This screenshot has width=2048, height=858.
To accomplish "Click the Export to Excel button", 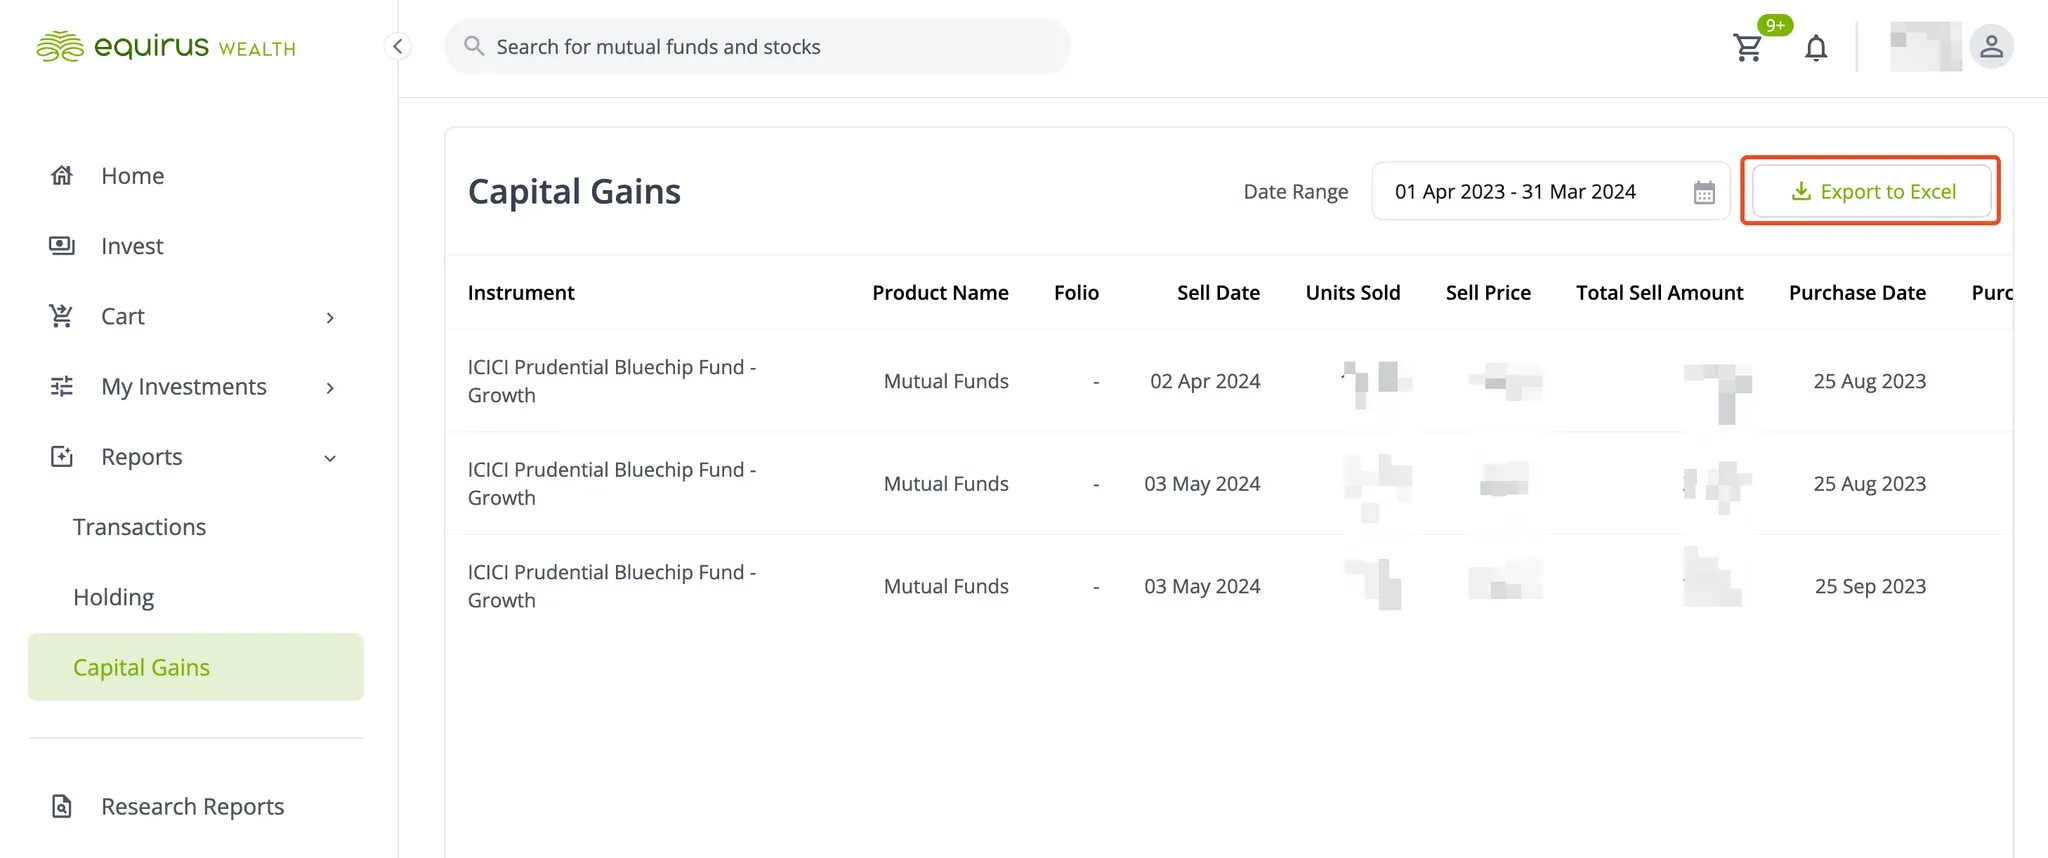I will (1871, 191).
